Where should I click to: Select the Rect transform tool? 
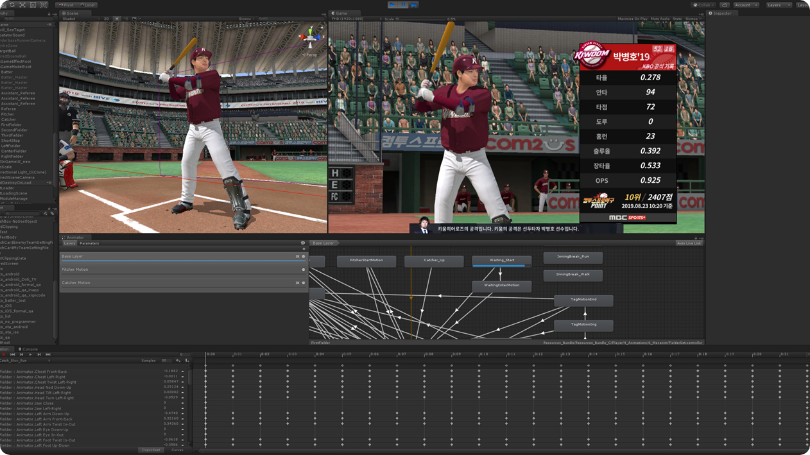click(33, 5)
